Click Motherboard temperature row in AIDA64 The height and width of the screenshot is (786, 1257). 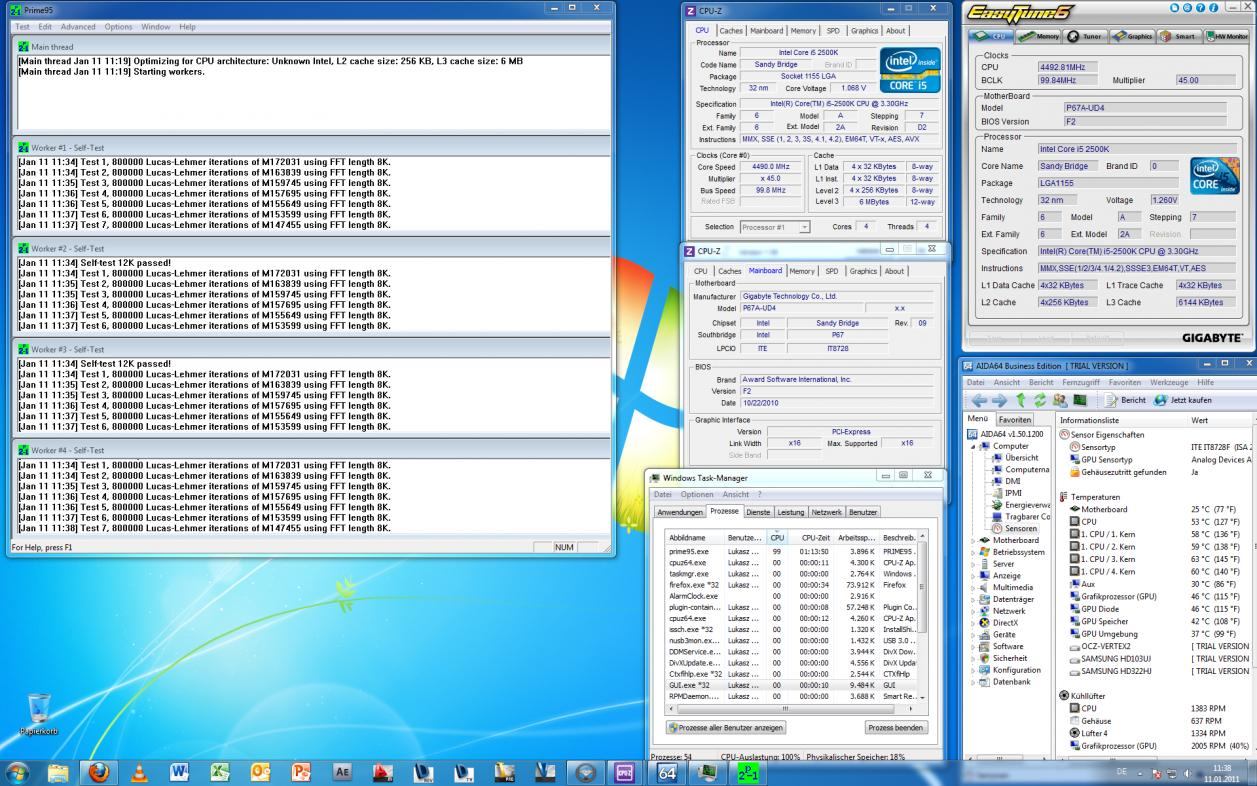click(1155, 509)
